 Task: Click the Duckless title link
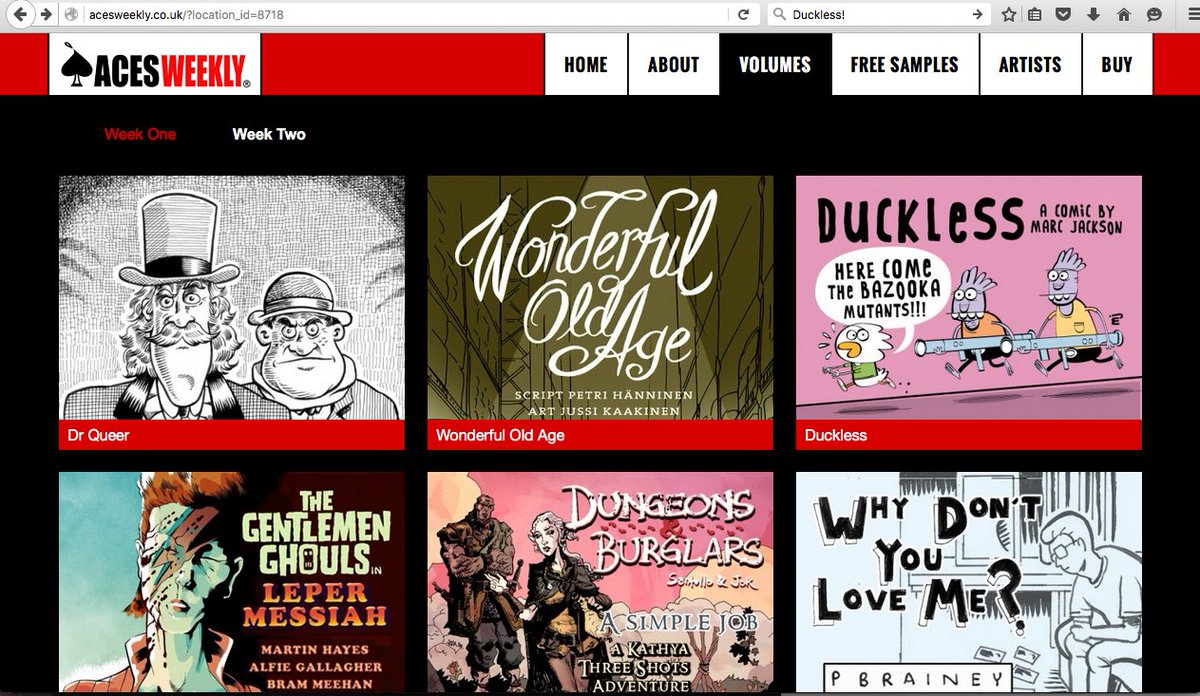[x=836, y=436]
